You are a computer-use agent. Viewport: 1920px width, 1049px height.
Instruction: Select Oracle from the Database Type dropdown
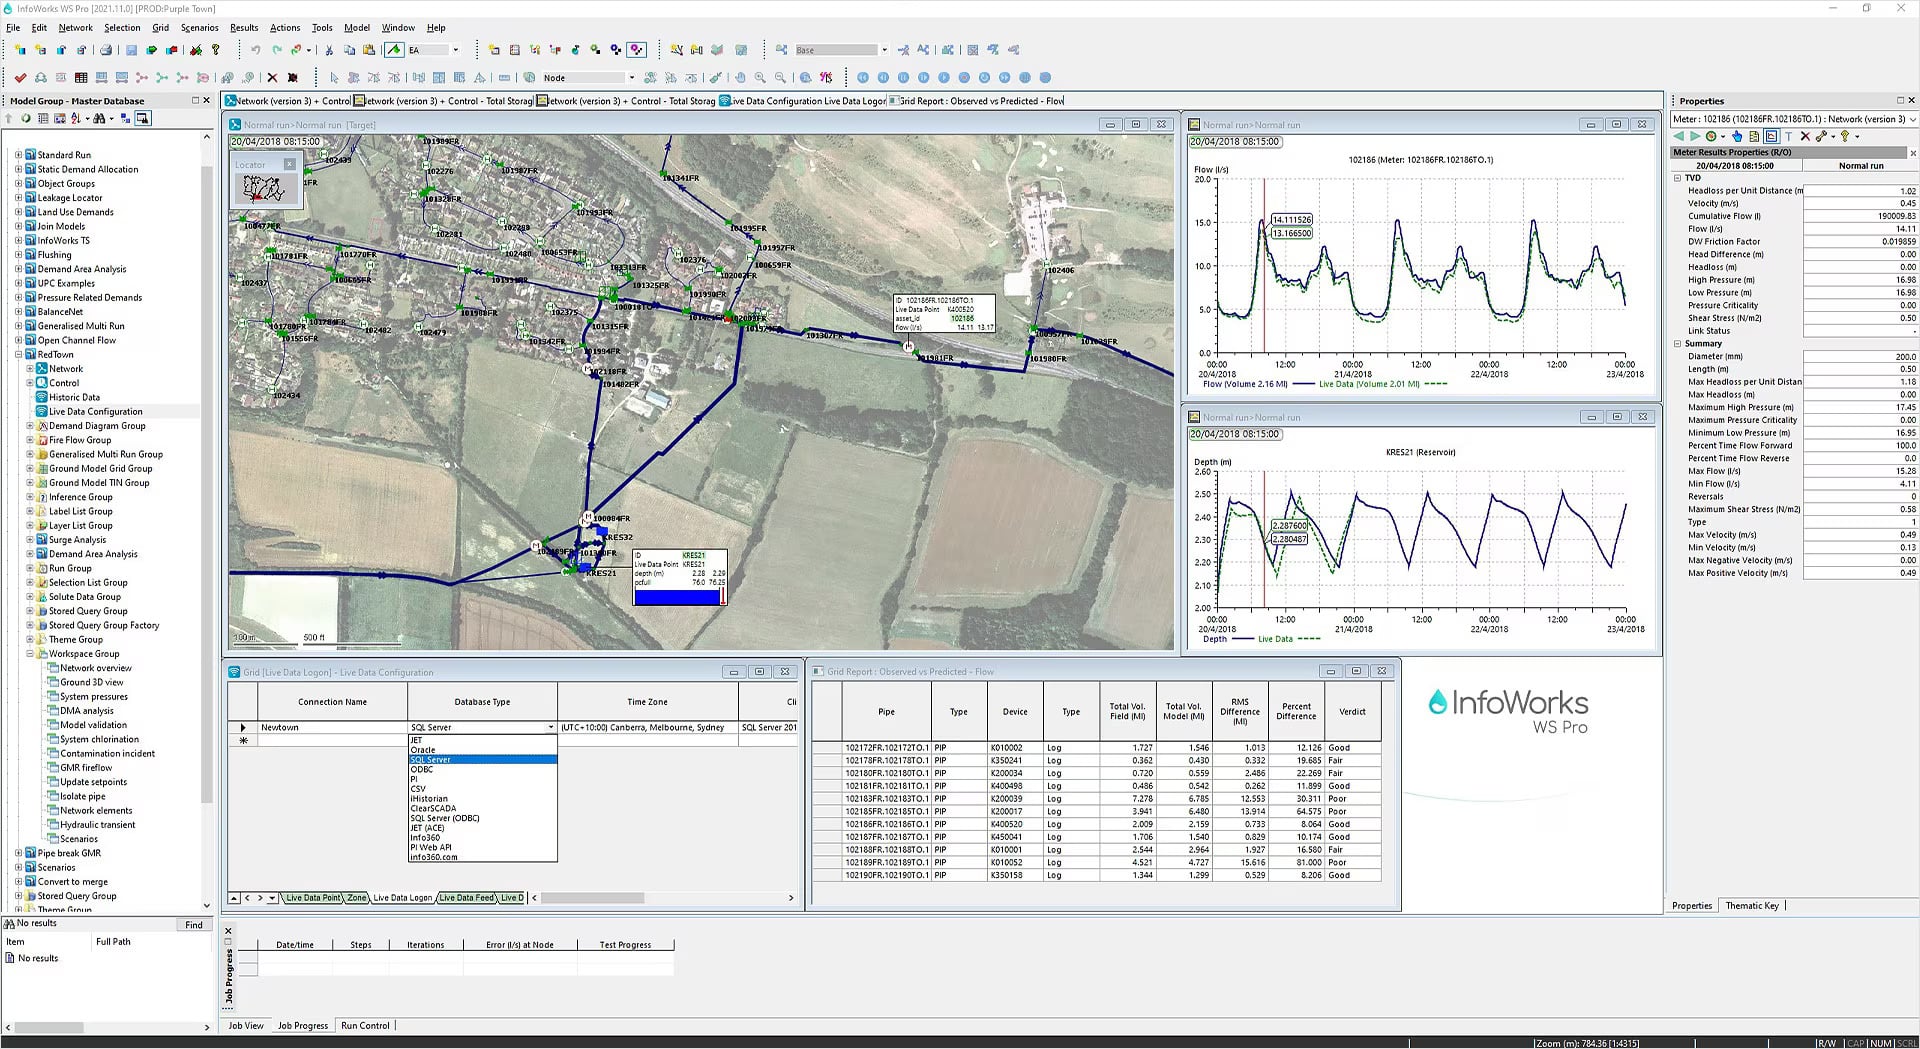423,749
